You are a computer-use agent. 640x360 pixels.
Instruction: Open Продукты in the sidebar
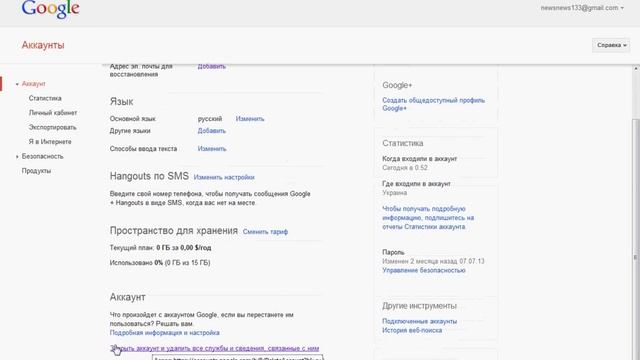tap(36, 171)
